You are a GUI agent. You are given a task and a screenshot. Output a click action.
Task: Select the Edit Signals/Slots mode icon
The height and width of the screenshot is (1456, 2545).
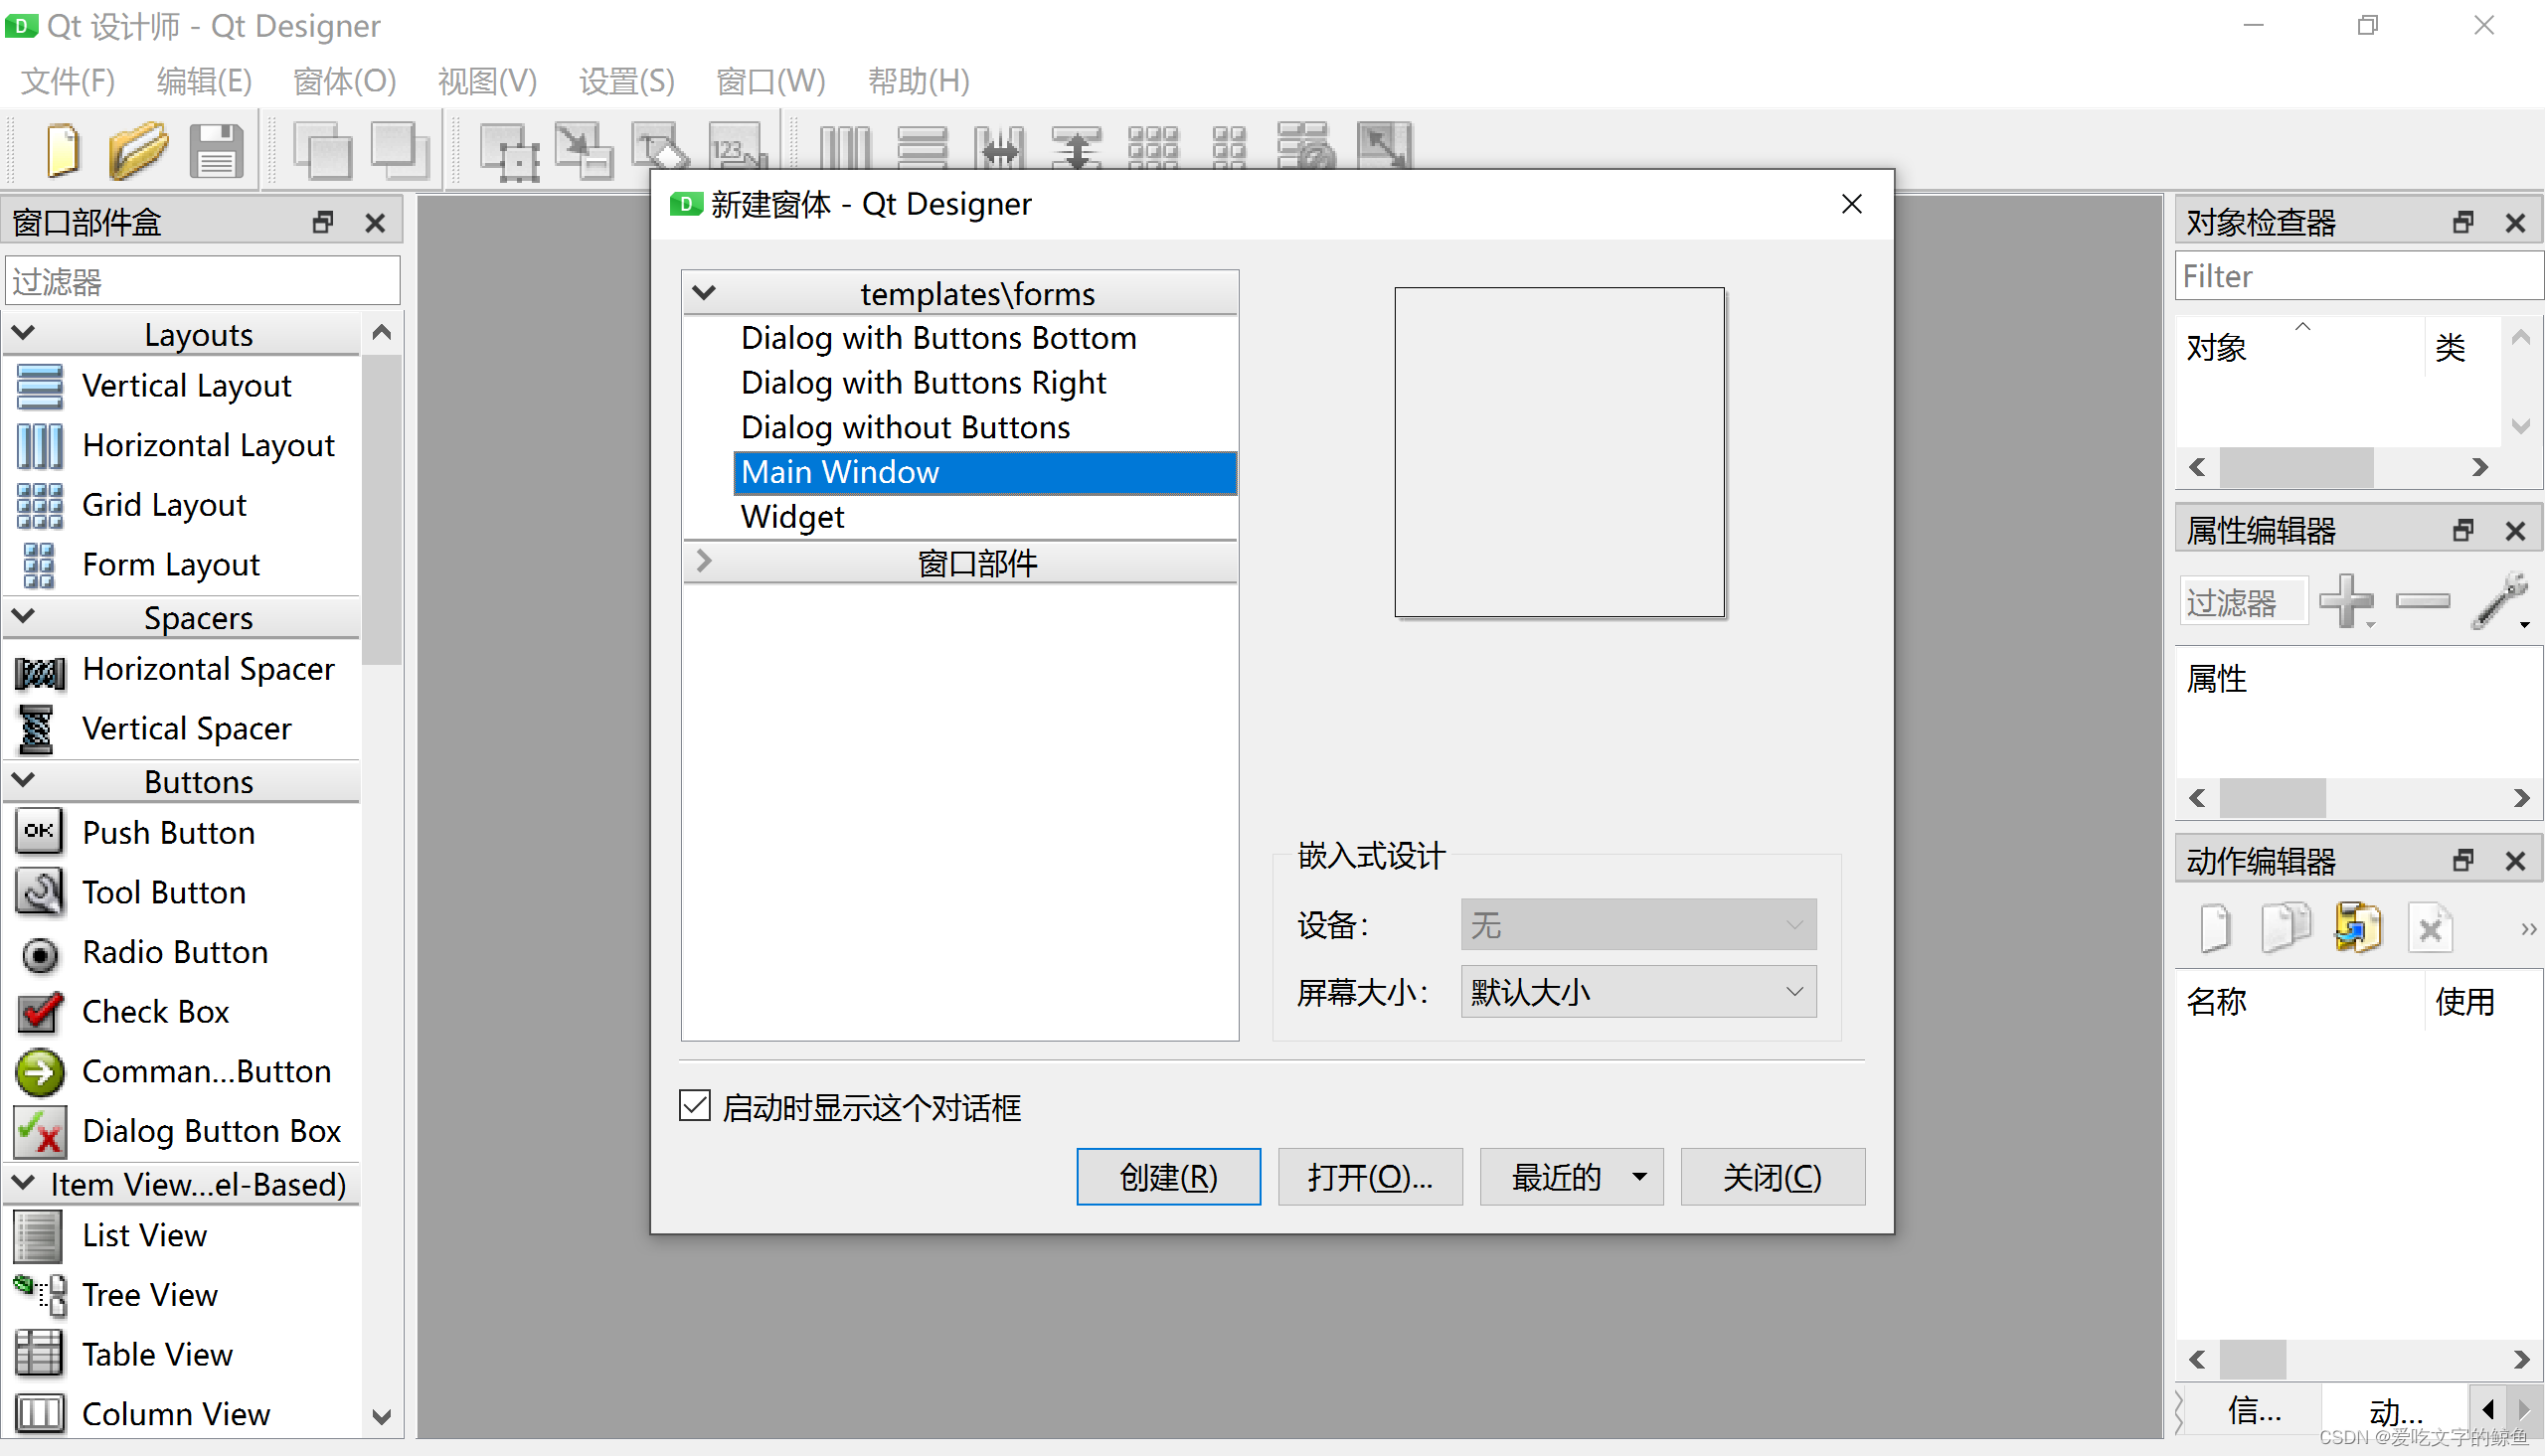585,150
